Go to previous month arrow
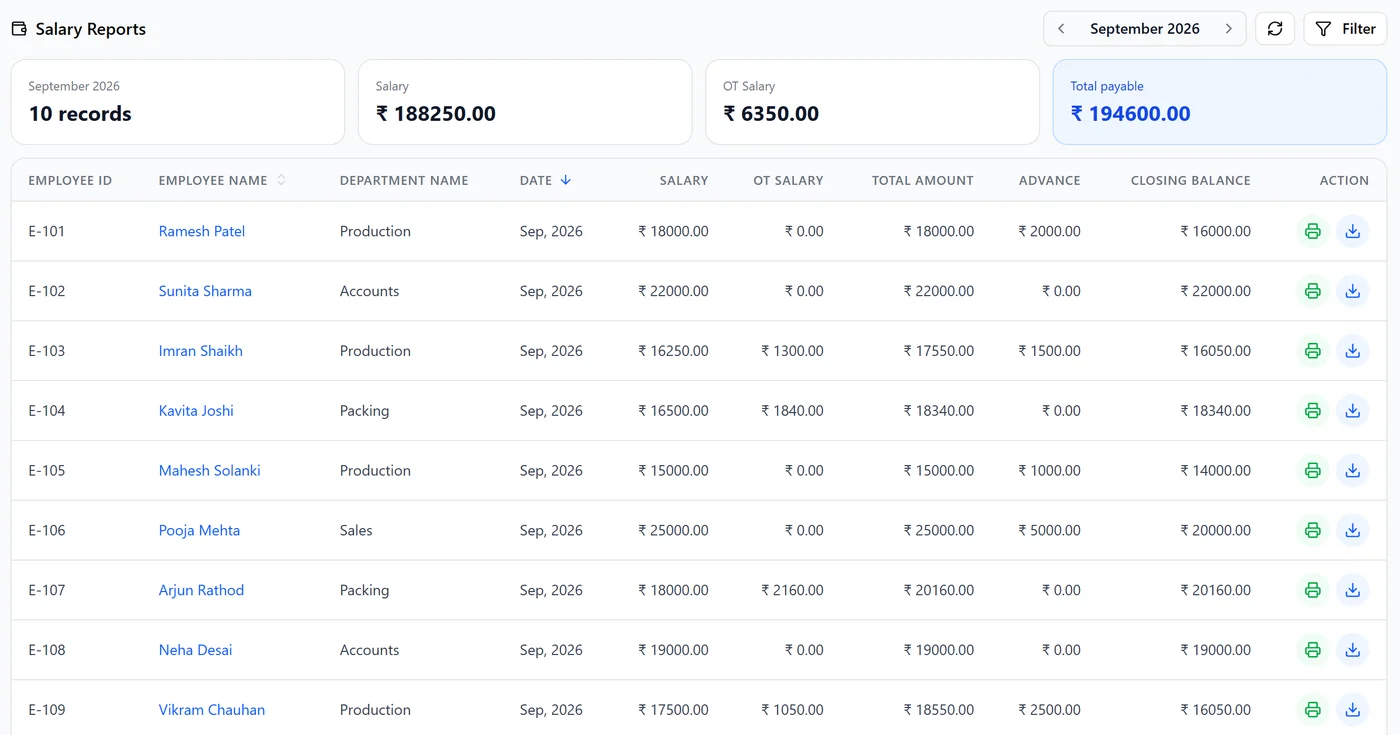The height and width of the screenshot is (735, 1400). click(1061, 29)
